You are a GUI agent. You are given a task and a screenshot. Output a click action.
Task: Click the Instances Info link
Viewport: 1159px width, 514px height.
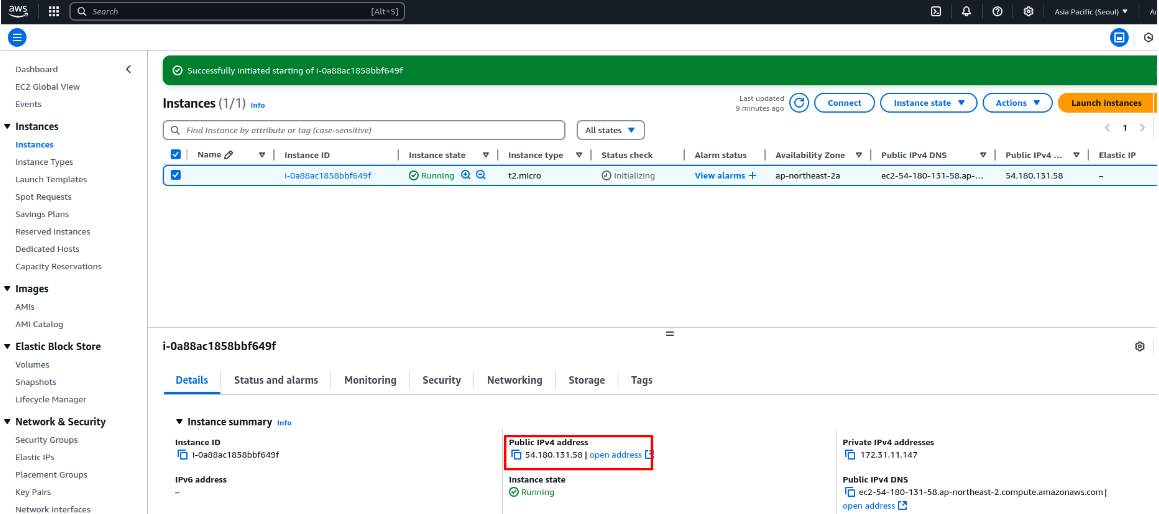click(257, 105)
